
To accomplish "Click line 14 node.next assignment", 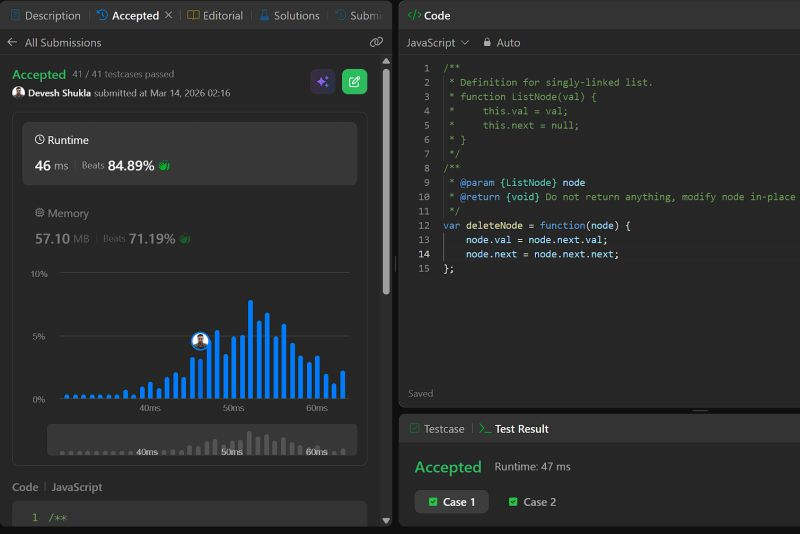I will (542, 254).
